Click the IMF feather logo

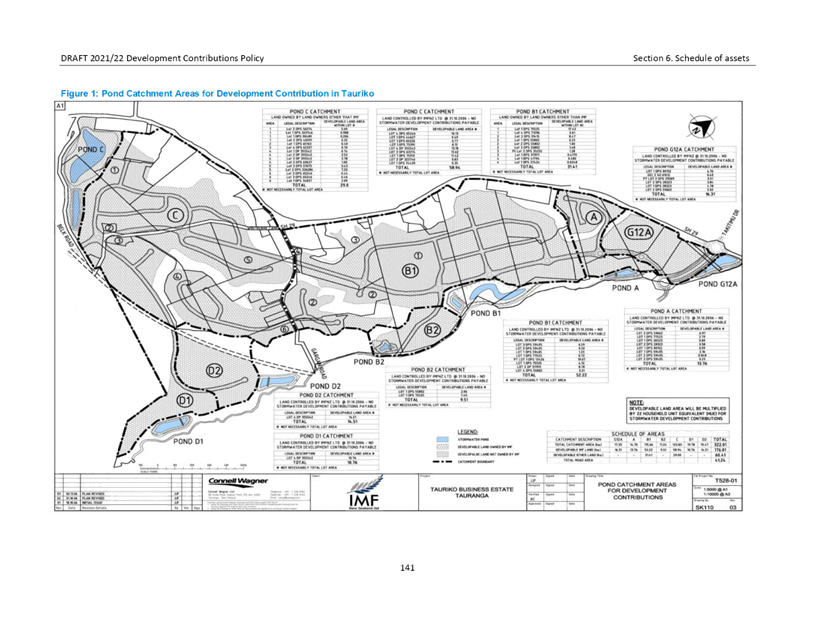pos(366,492)
